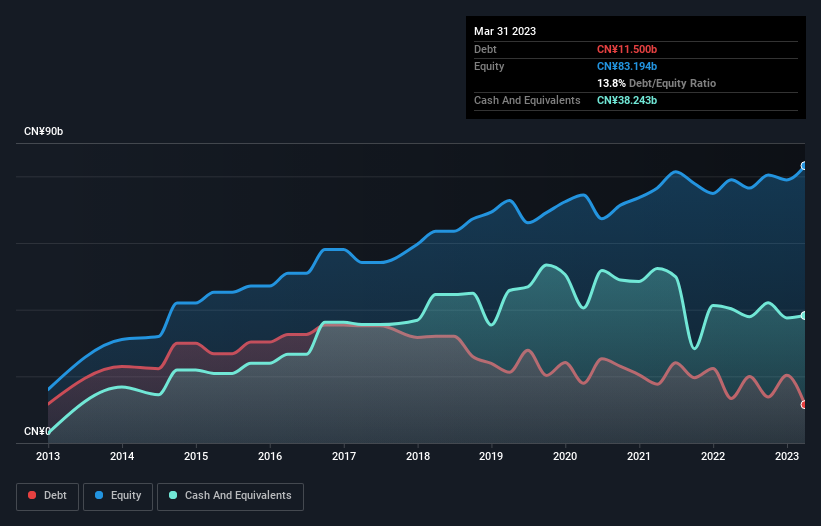Click the 2022 x-axis label
The height and width of the screenshot is (526, 821).
pyautogui.click(x=713, y=456)
